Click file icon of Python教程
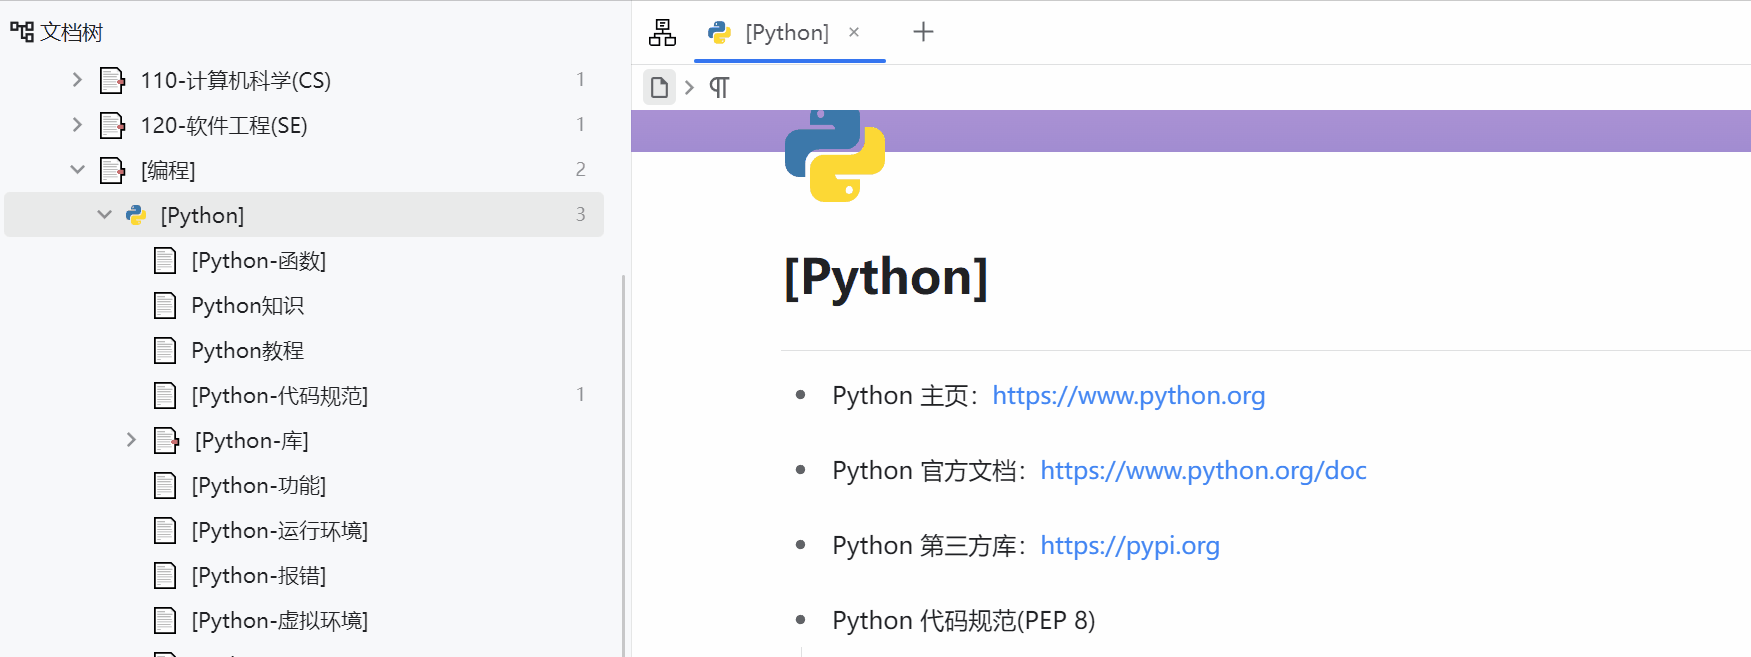The image size is (1751, 657). [x=165, y=351]
